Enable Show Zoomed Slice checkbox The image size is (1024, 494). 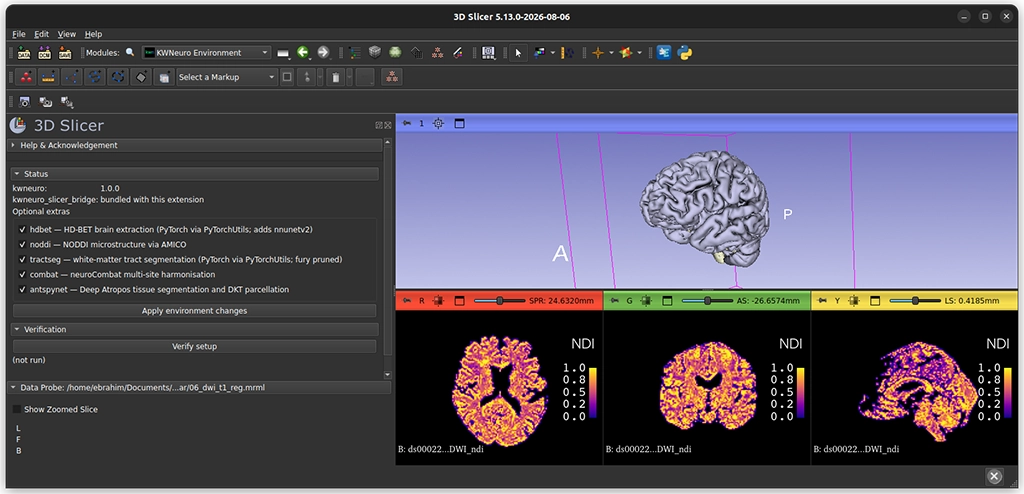pos(17,409)
